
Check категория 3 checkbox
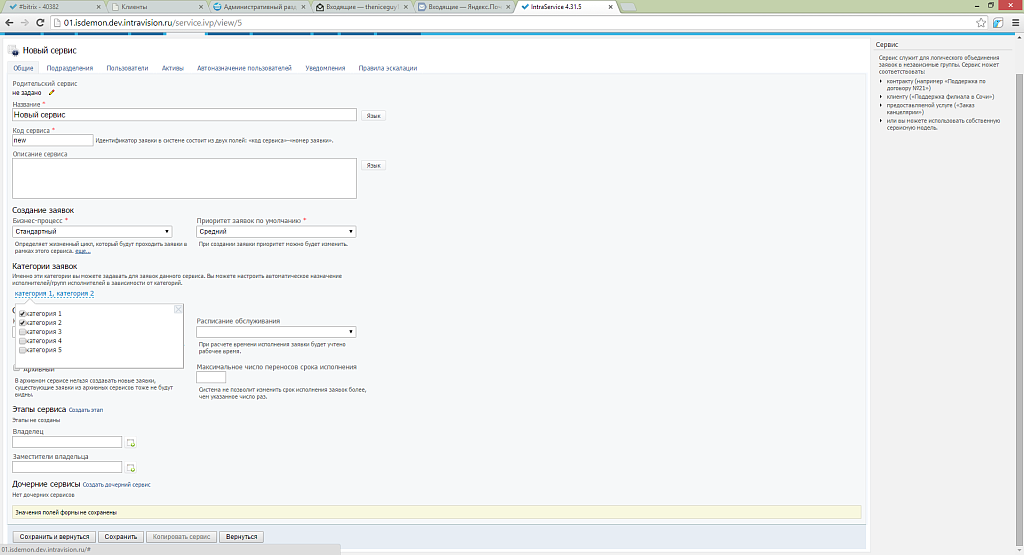click(22, 332)
